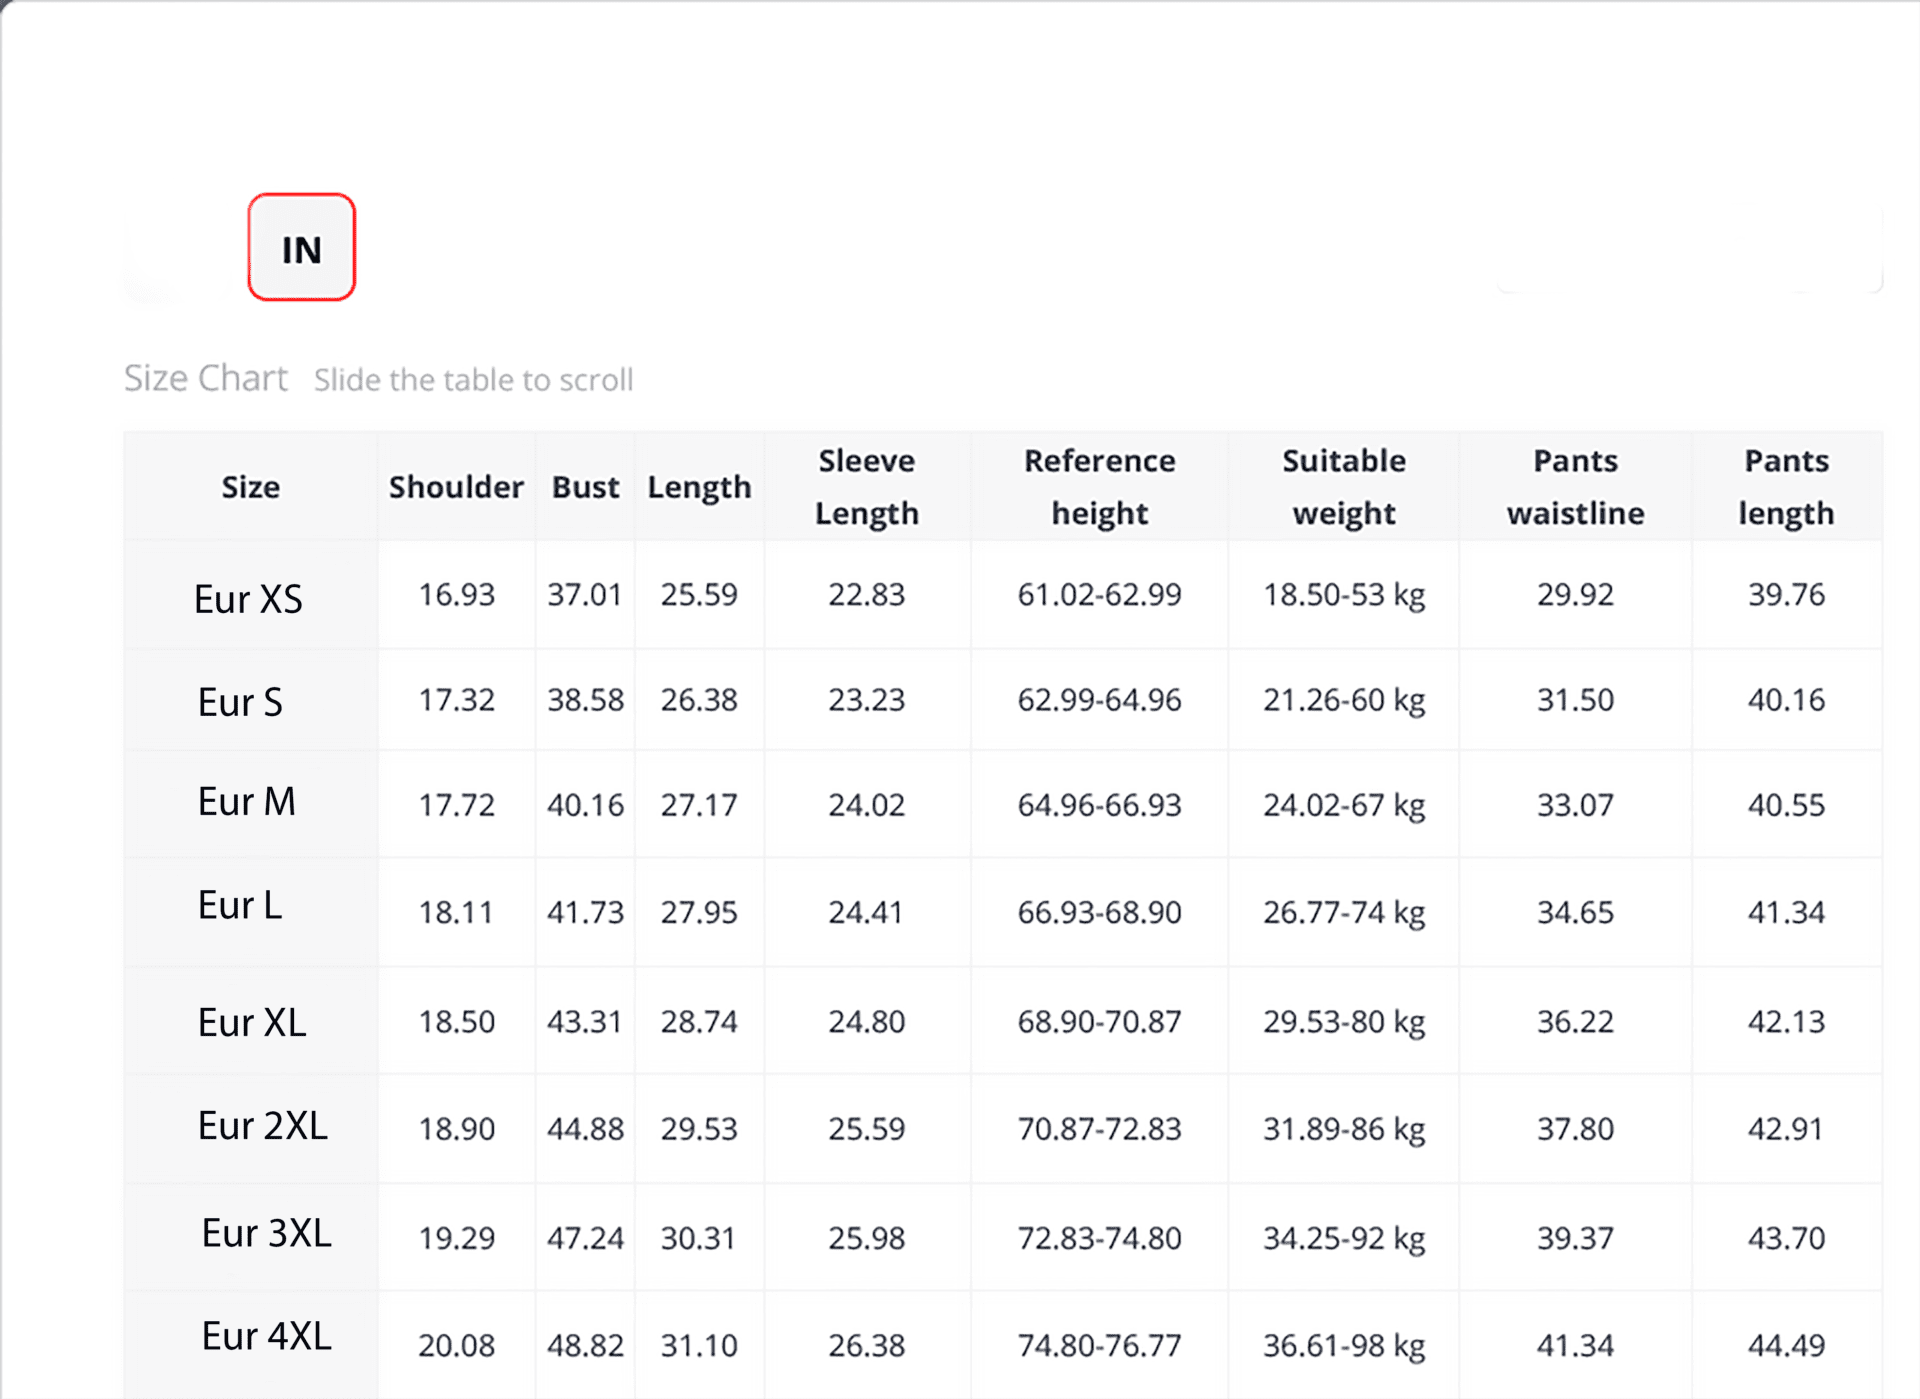Select the Eur 3XL size row label
The width and height of the screenshot is (1920, 1399).
[x=266, y=1233]
